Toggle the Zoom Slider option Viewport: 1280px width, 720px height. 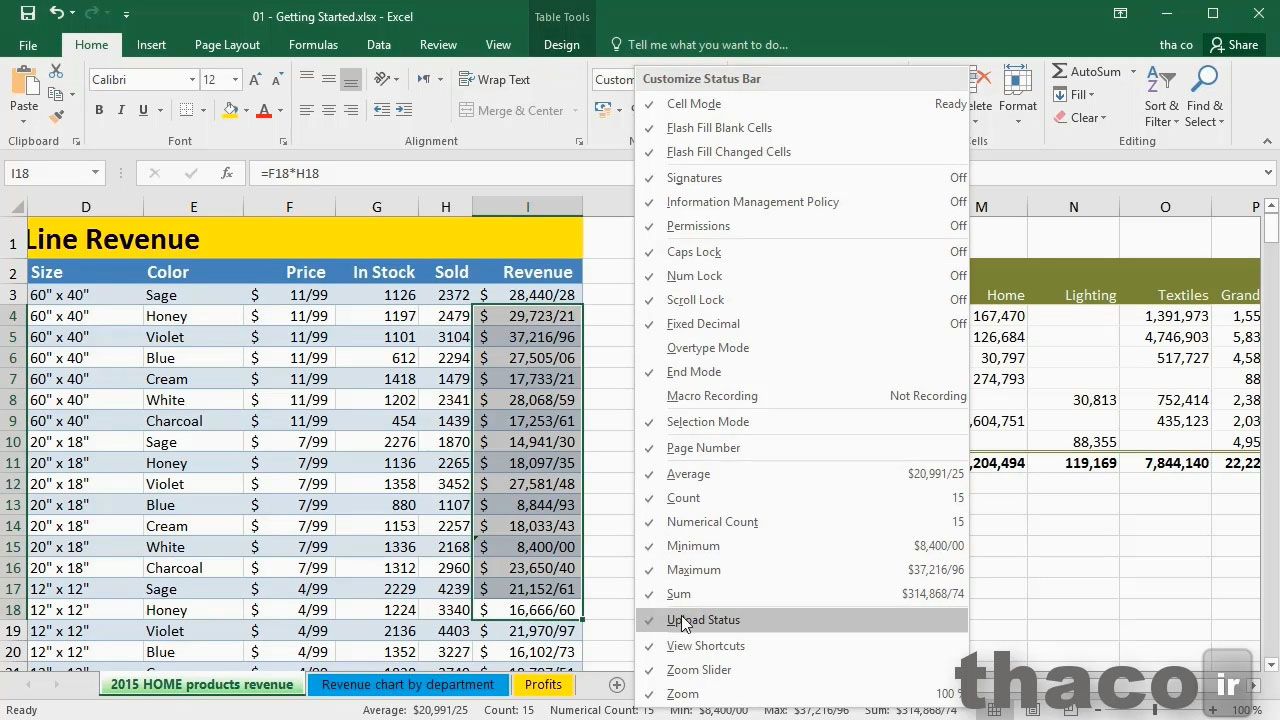tap(802, 670)
